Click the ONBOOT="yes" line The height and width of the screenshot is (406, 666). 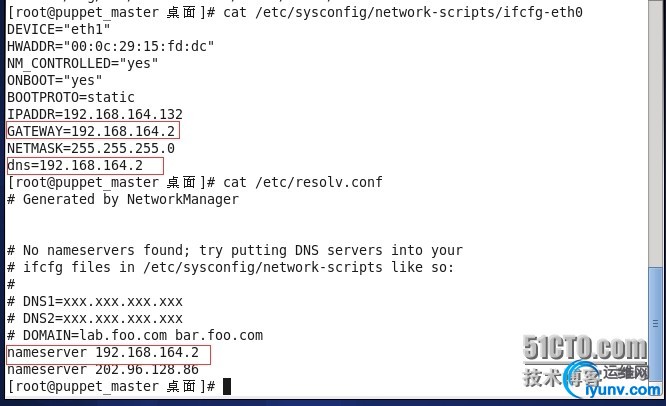[54, 81]
